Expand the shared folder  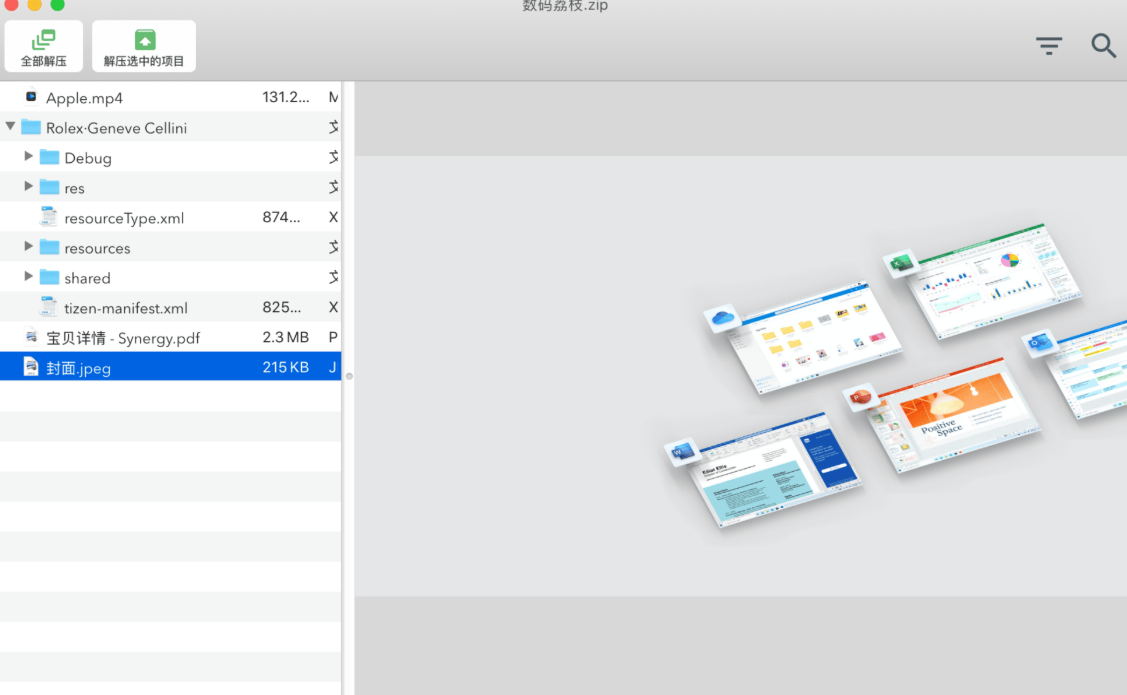tap(28, 277)
